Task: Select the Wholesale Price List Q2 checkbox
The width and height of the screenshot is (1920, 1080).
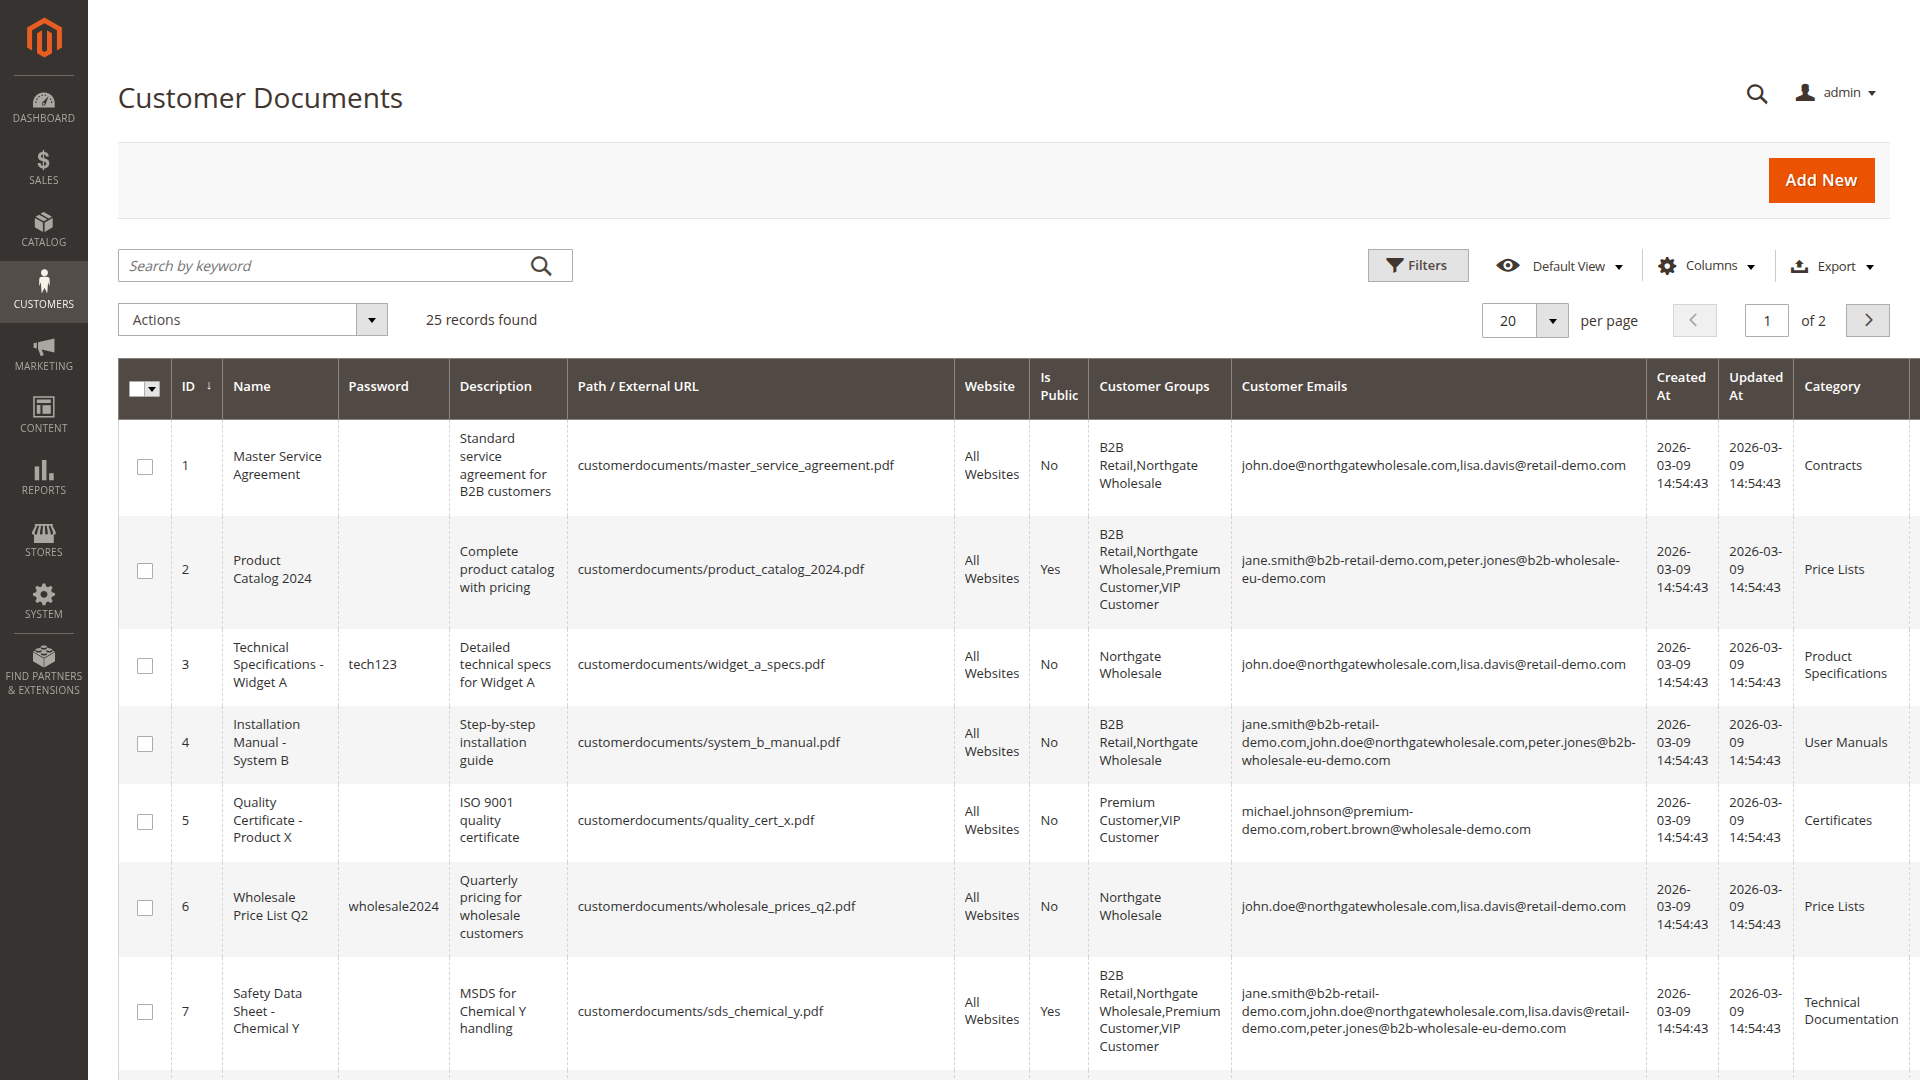Action: [145, 908]
